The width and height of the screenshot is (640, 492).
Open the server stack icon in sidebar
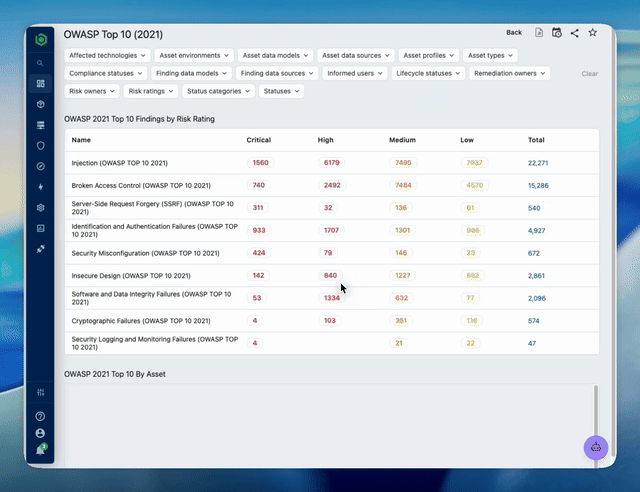pos(40,125)
